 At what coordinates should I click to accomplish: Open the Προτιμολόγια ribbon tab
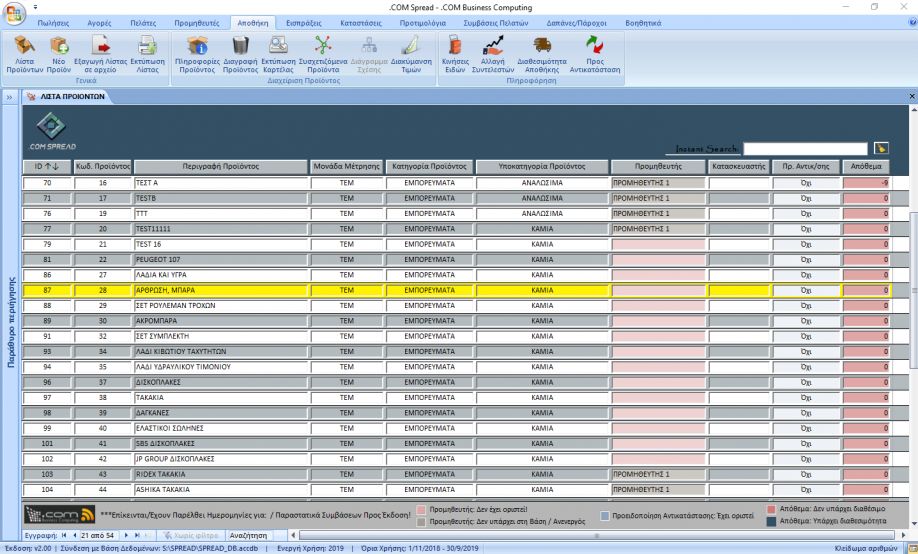click(x=423, y=23)
